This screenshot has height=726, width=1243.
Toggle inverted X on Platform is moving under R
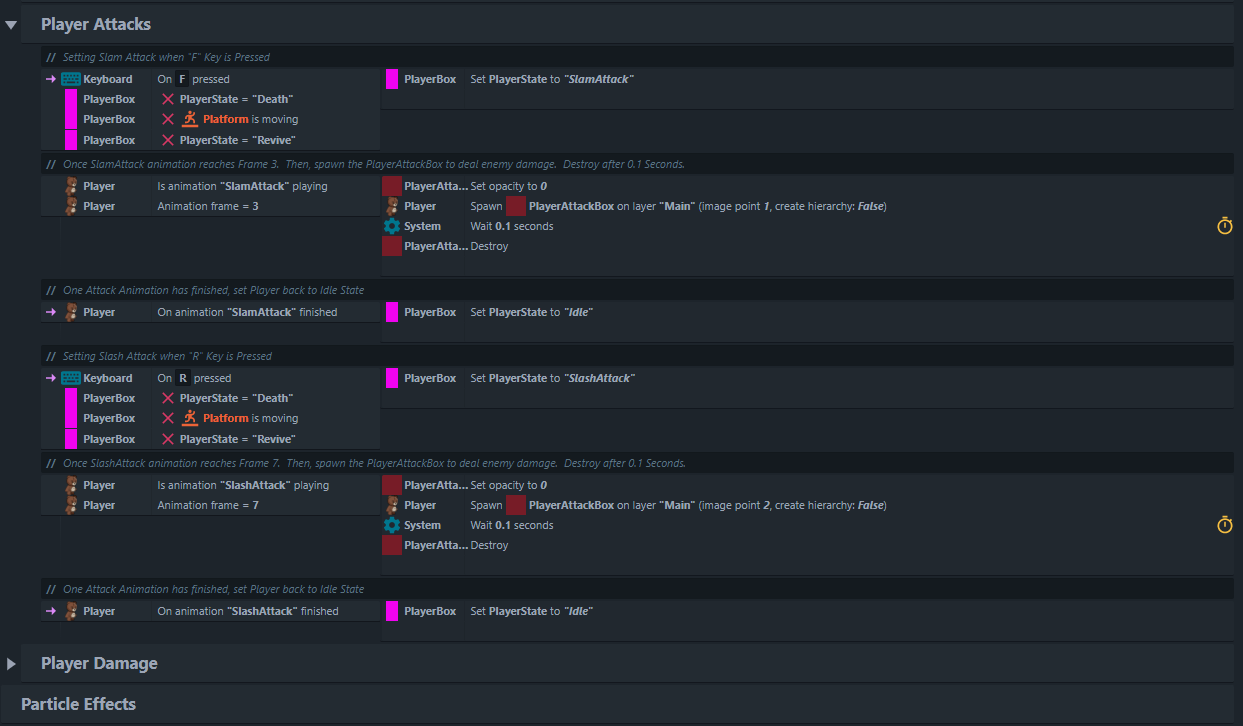point(168,418)
